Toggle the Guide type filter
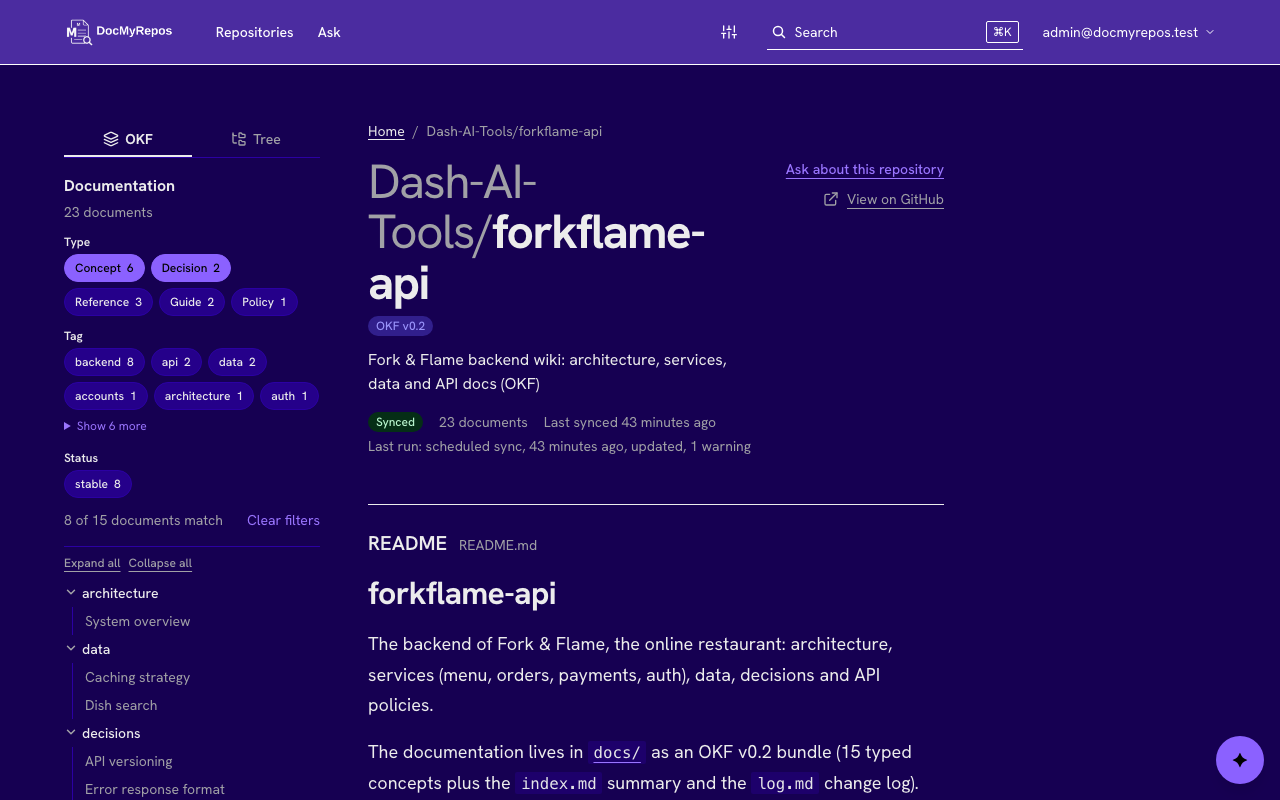Screen dimensions: 1280x800 coord(192,302)
